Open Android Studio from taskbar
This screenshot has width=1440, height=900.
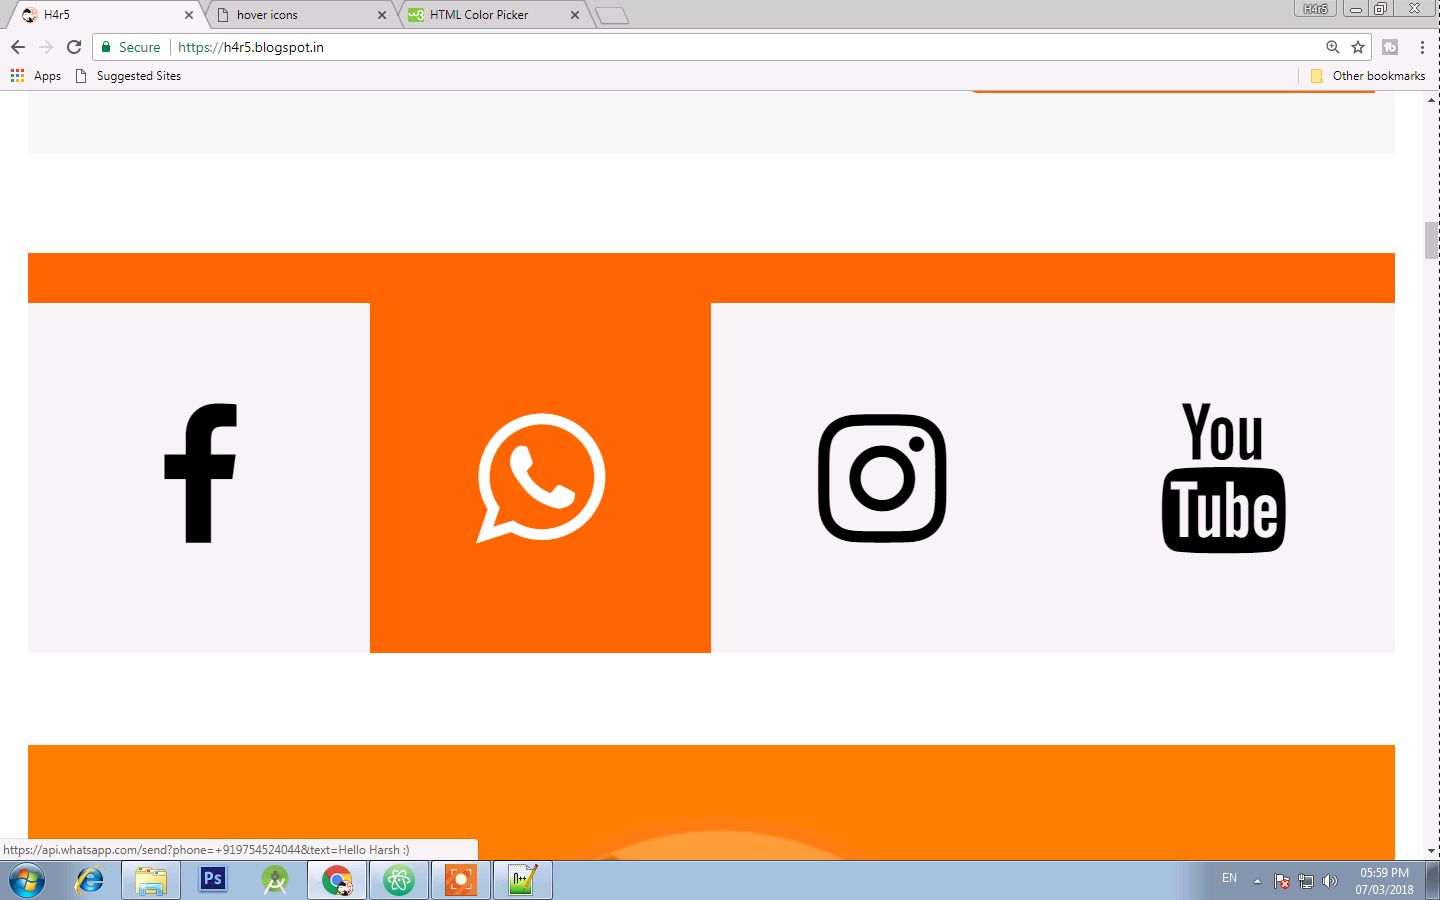click(275, 881)
